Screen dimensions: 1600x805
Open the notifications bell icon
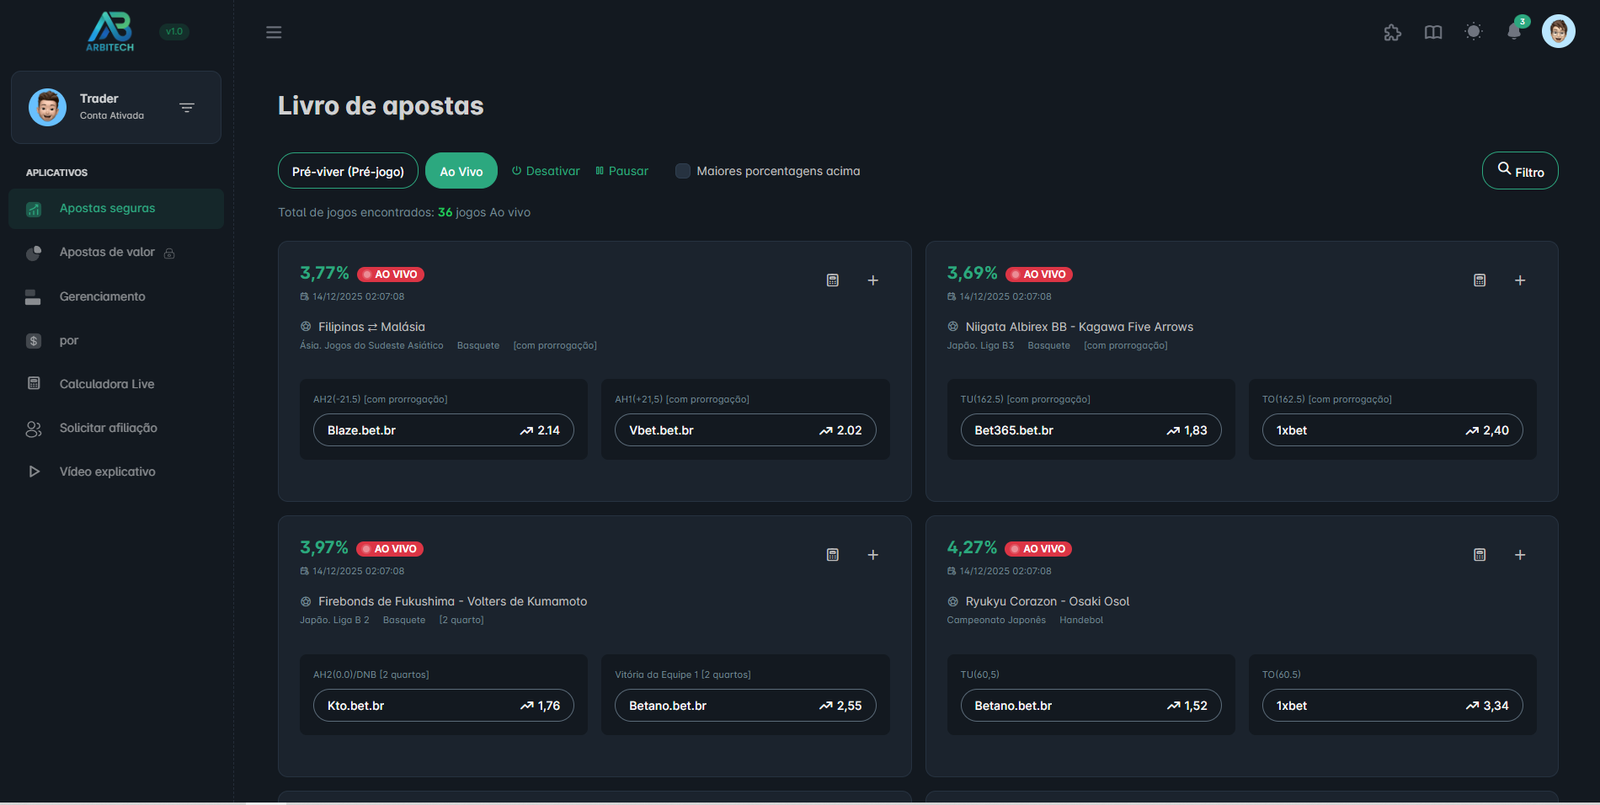coord(1514,32)
